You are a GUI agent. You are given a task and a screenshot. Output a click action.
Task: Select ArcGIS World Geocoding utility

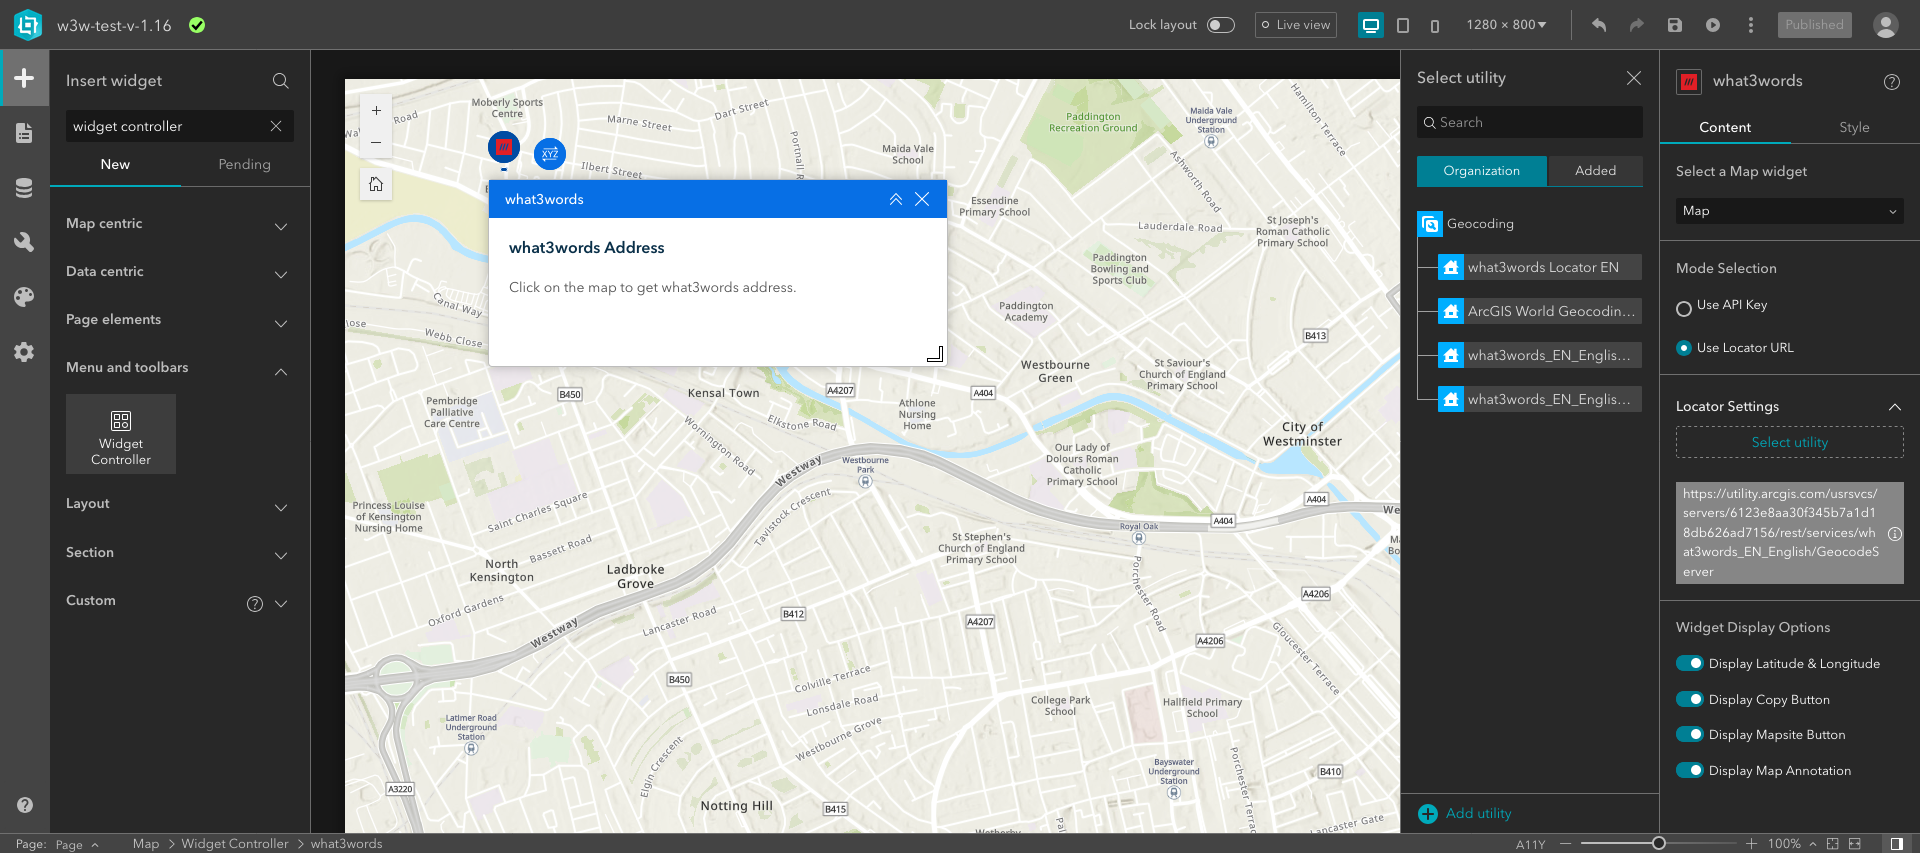pyautogui.click(x=1540, y=311)
